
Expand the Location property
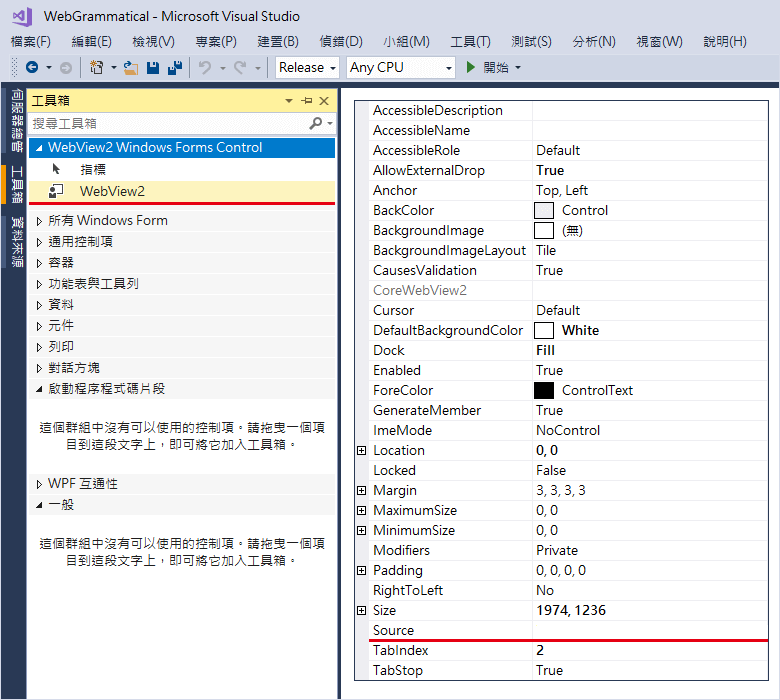coord(362,450)
